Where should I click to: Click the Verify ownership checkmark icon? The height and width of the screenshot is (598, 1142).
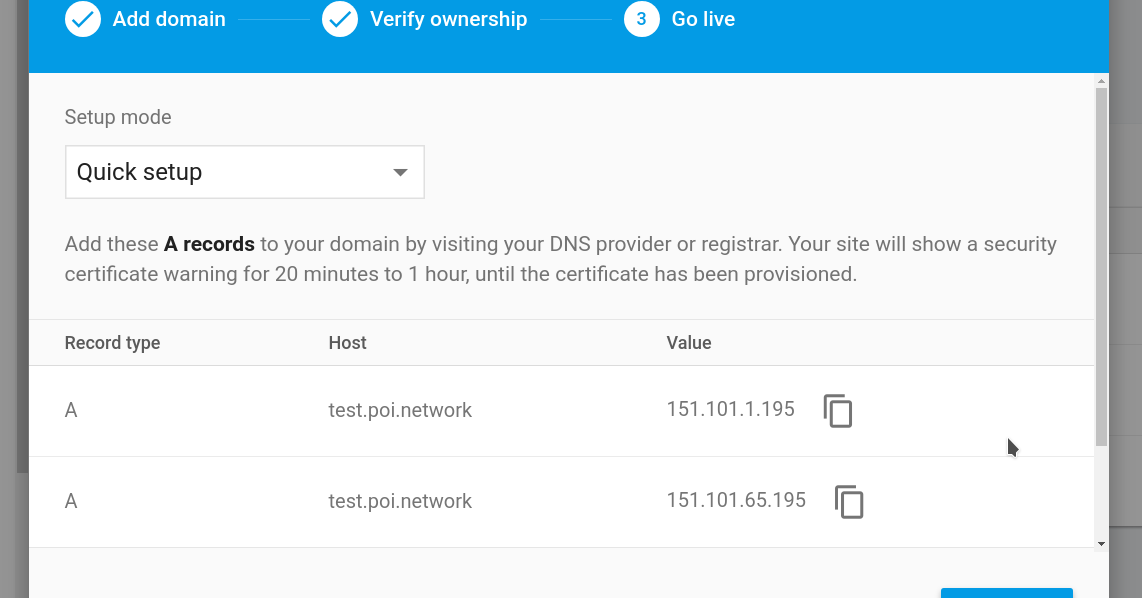[x=340, y=19]
